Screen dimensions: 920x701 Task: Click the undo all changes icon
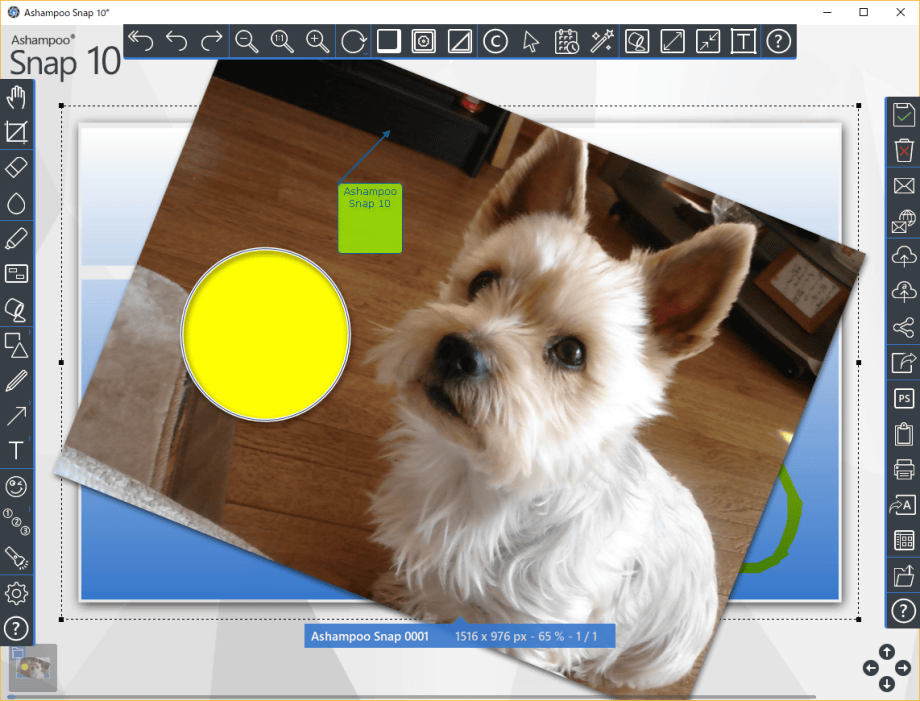[x=141, y=41]
